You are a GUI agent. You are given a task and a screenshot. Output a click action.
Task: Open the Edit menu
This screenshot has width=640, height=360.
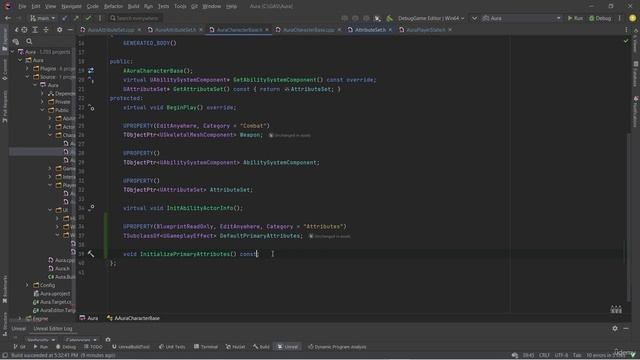[x=36, y=7]
